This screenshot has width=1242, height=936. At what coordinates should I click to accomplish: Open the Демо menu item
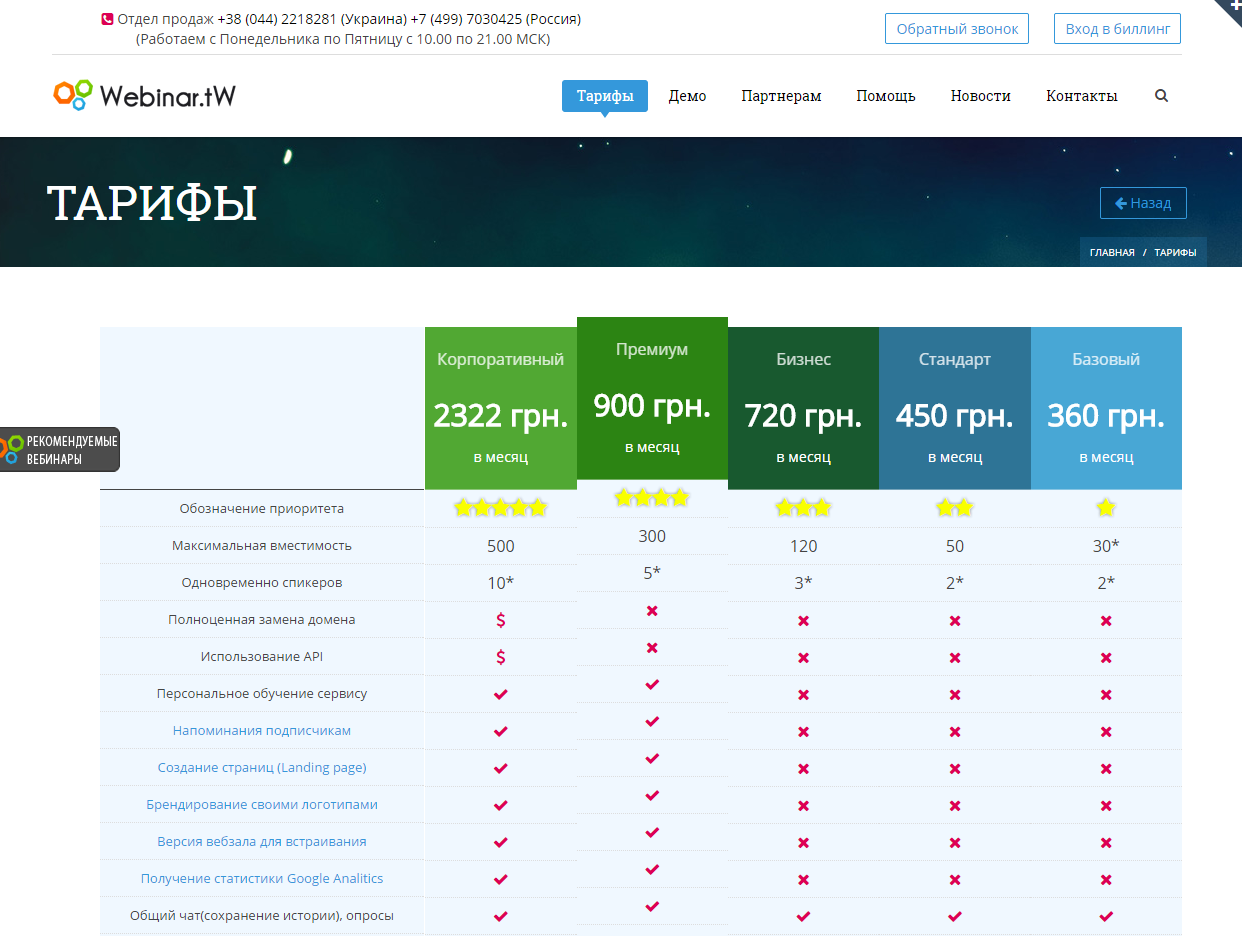(x=687, y=96)
